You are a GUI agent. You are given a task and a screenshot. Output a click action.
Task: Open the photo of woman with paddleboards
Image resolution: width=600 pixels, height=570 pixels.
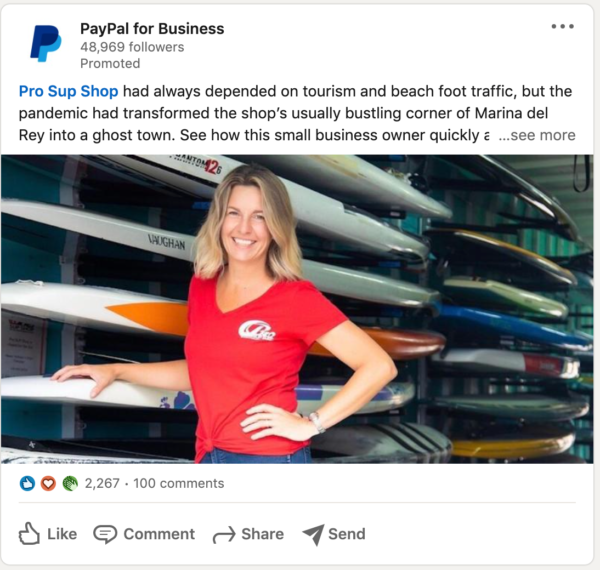[297, 309]
